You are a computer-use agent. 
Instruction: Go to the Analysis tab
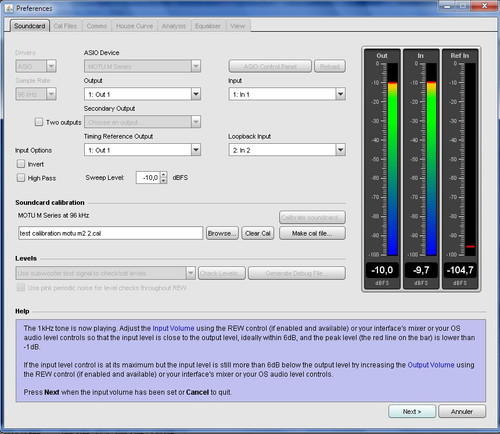click(174, 26)
